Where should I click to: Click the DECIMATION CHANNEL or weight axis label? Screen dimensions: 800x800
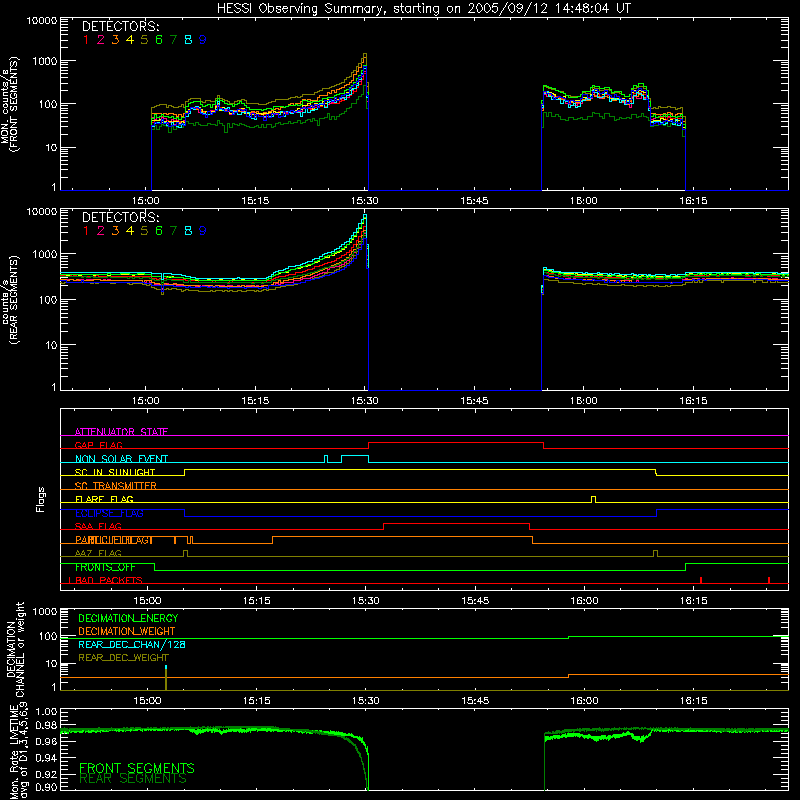click(x=15, y=649)
